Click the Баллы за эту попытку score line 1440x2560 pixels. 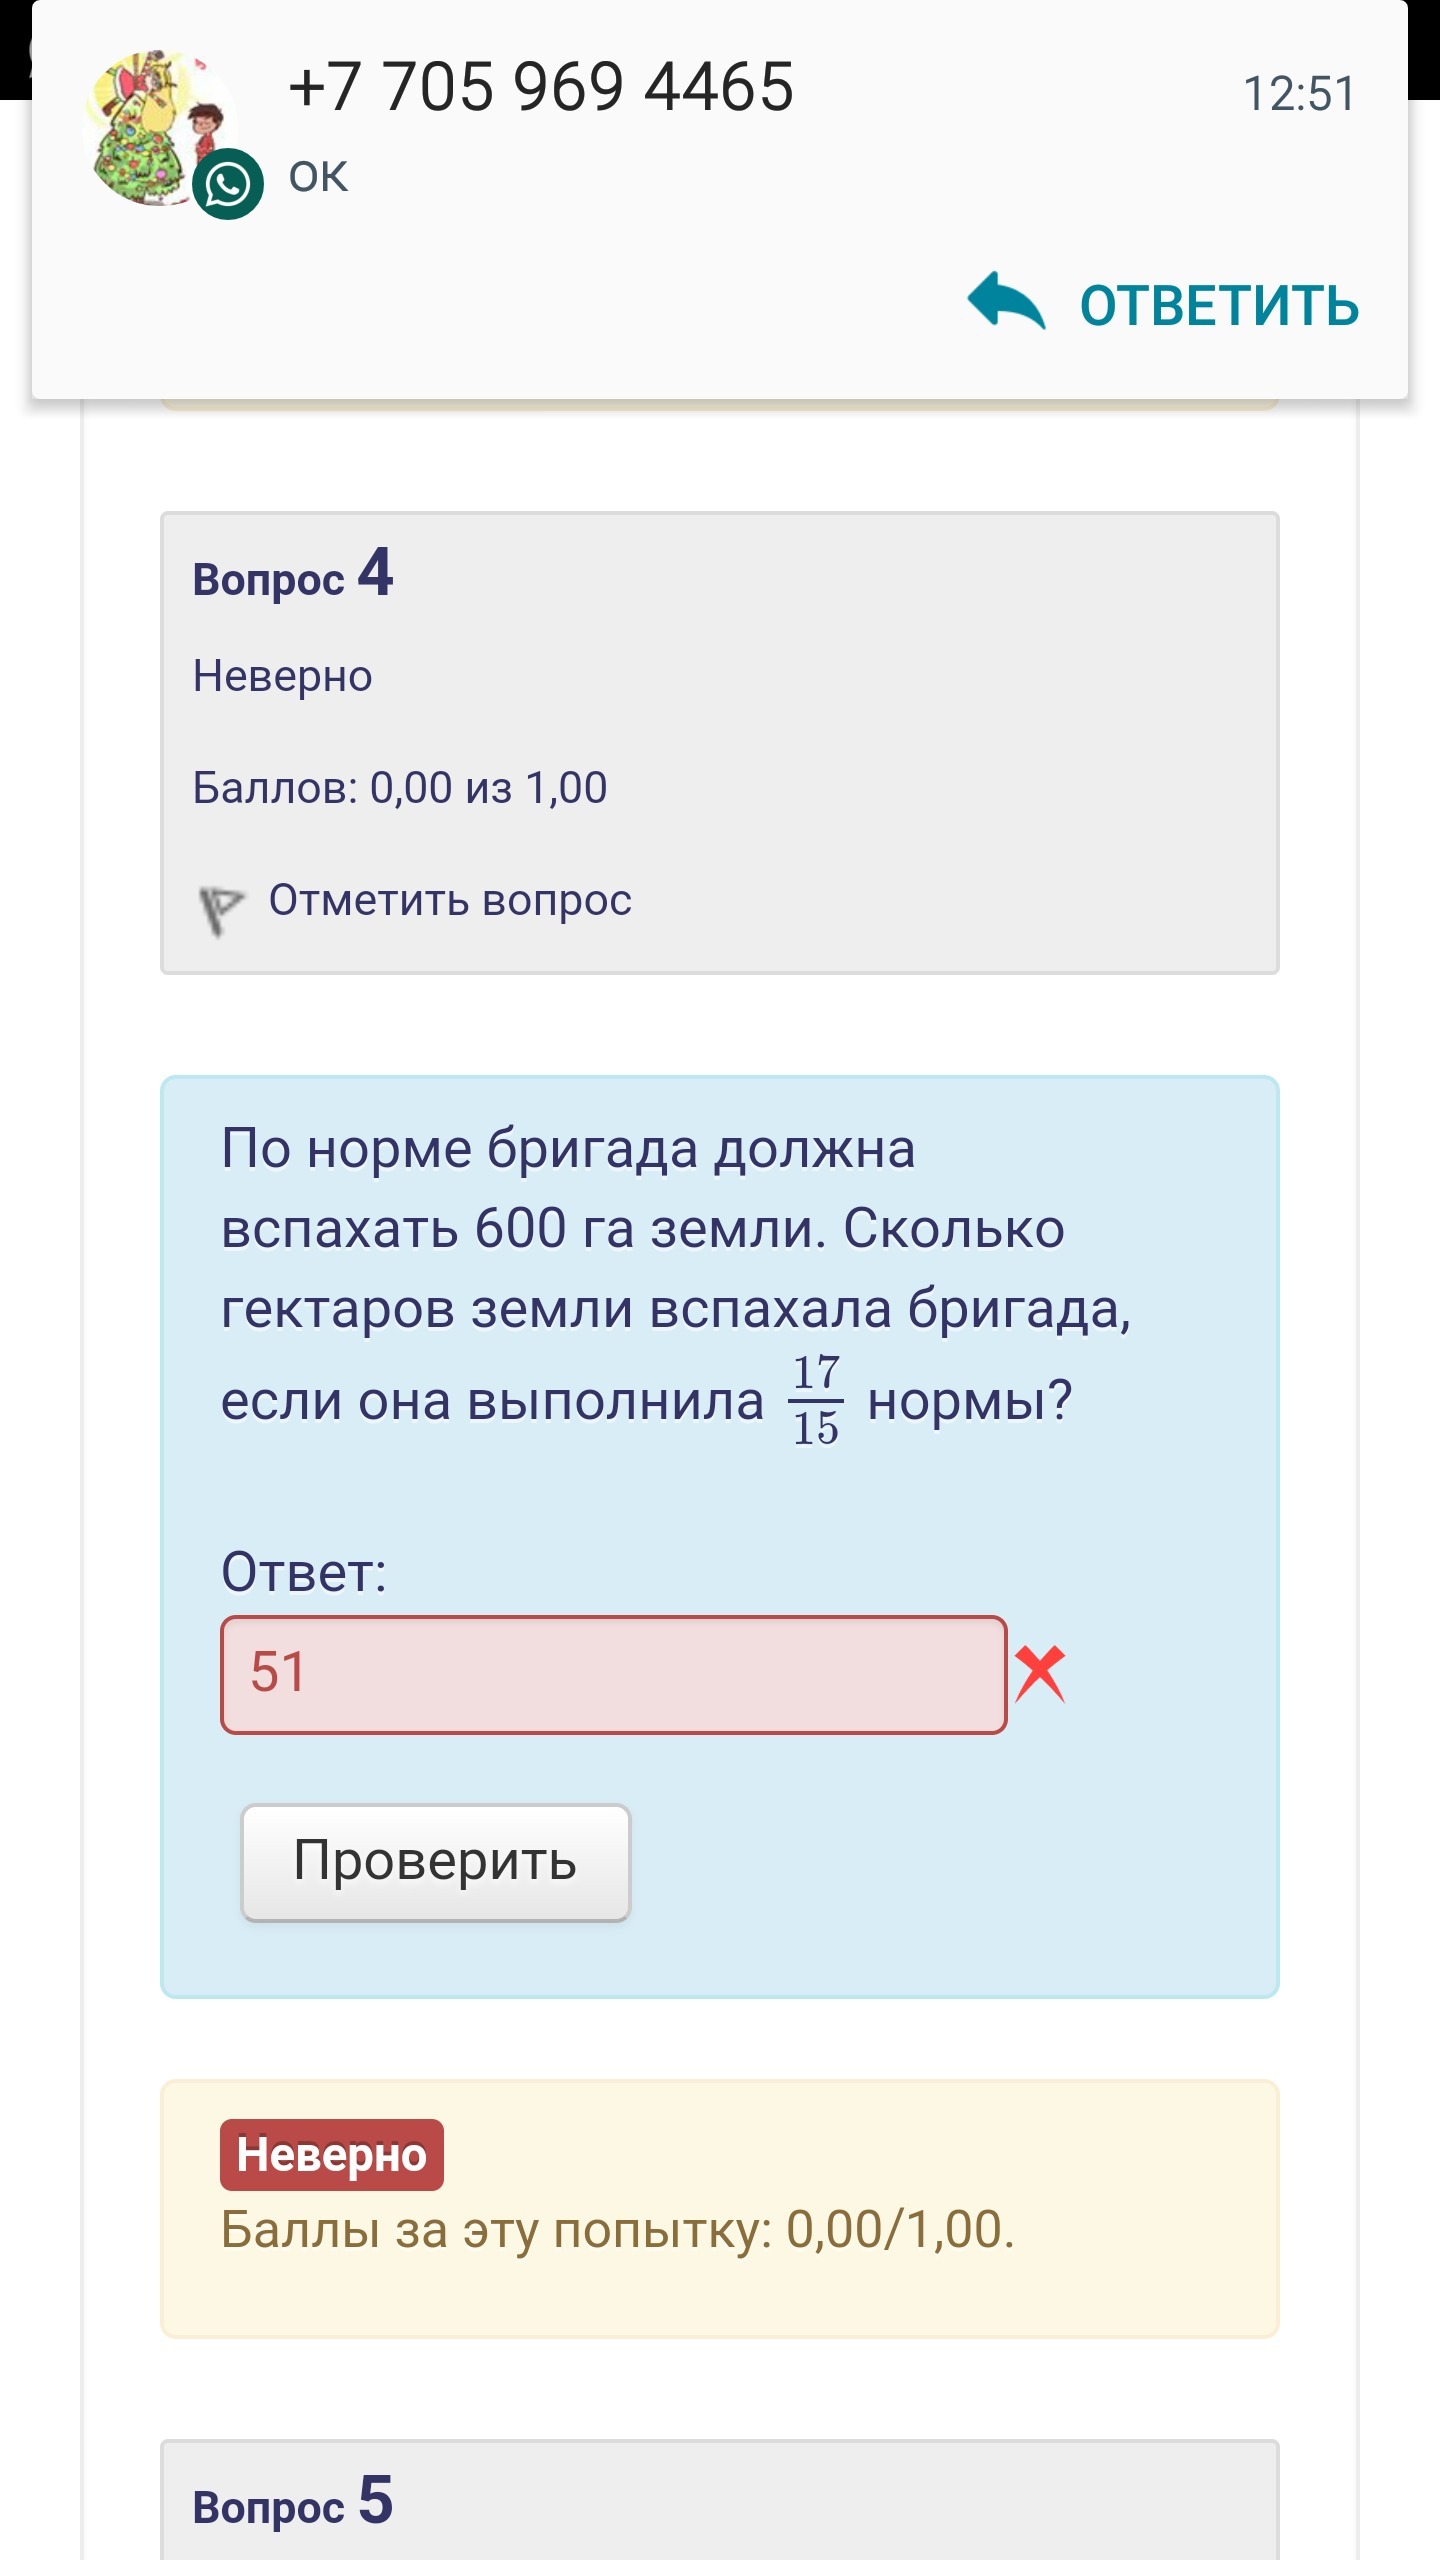tap(617, 2230)
